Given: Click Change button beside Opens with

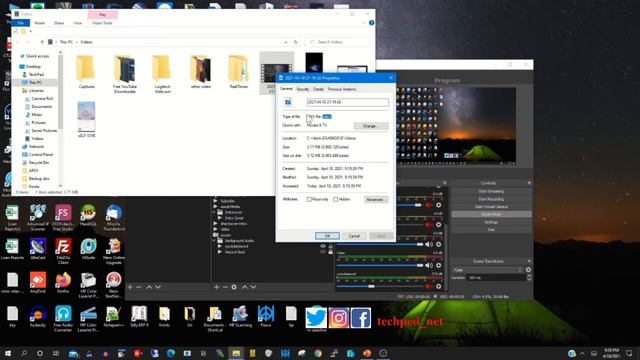Looking at the screenshot, I should click(x=371, y=126).
